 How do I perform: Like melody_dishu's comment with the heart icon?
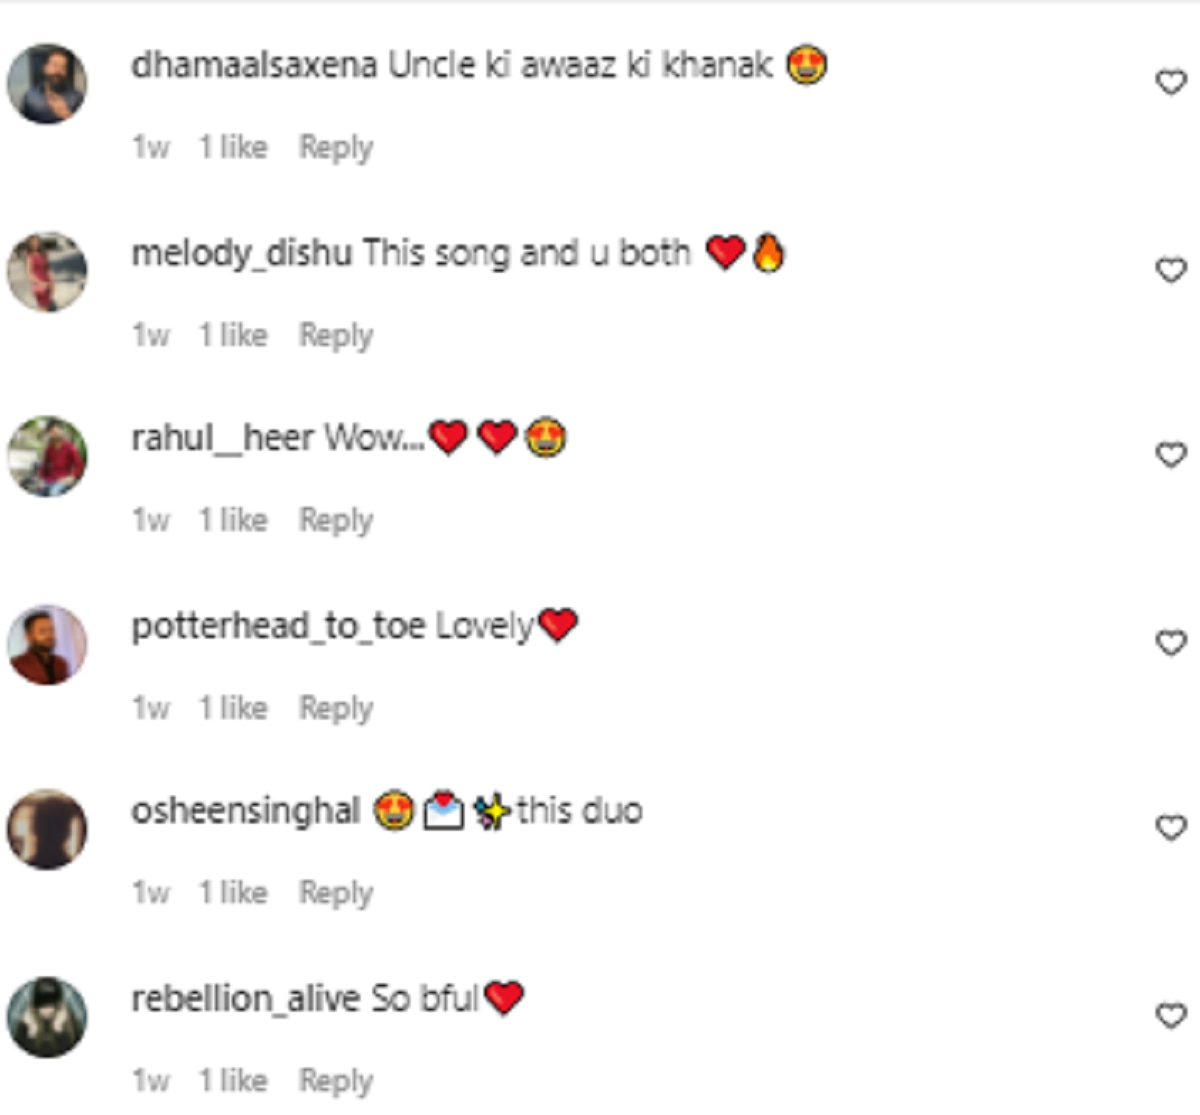1170,270
